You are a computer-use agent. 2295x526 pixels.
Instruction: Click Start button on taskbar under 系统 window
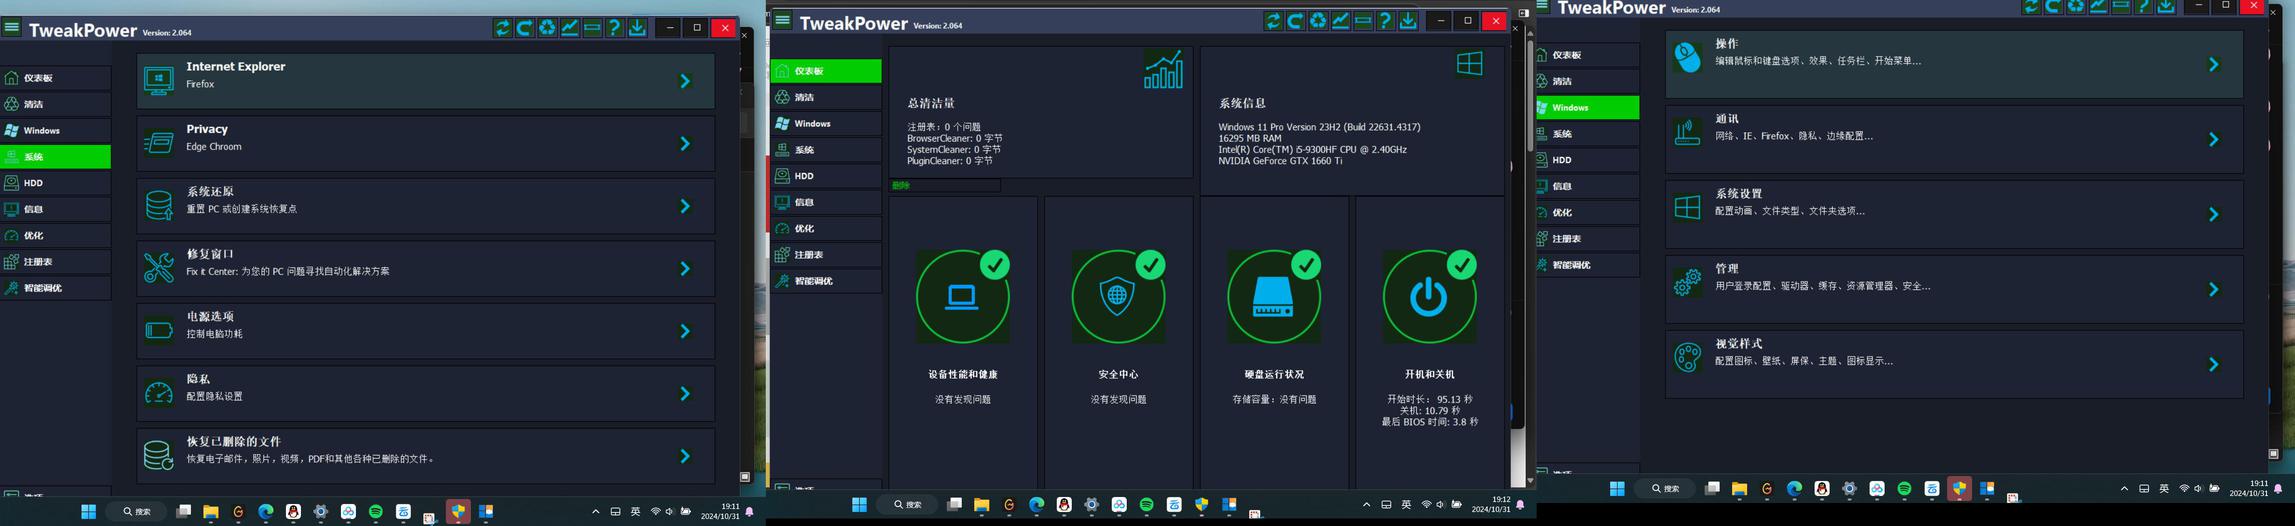[x=88, y=512]
